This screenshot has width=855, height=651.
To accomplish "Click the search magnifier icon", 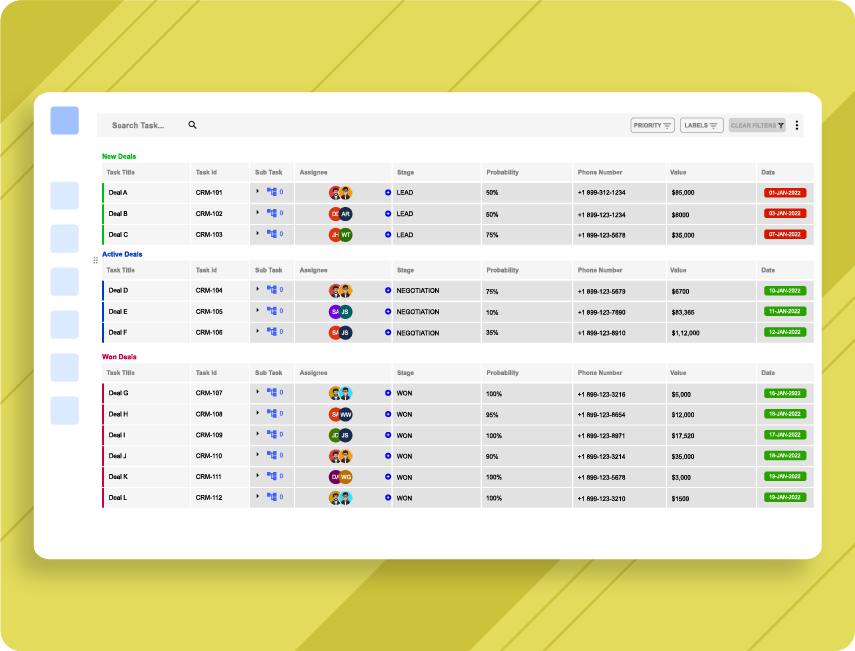I will (192, 125).
